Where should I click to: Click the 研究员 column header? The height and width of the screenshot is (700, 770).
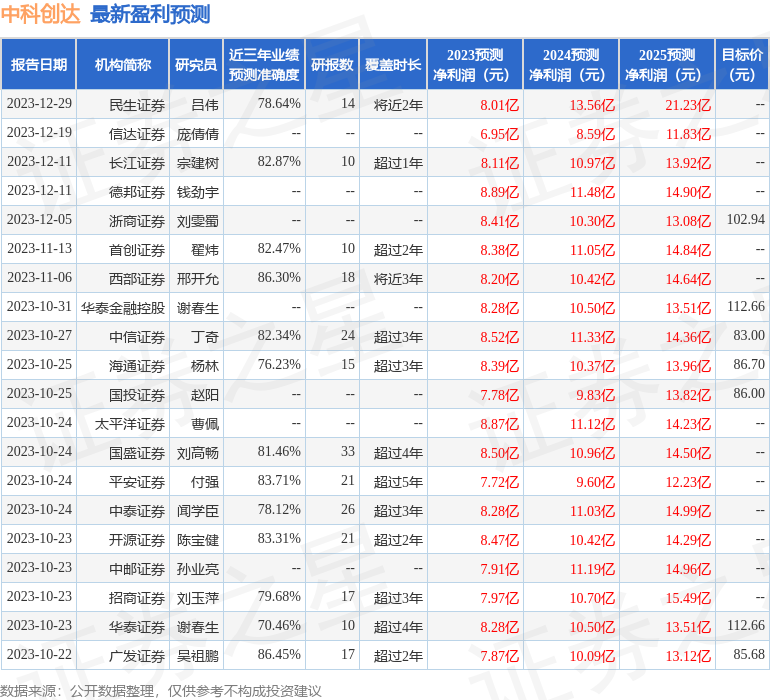point(196,64)
